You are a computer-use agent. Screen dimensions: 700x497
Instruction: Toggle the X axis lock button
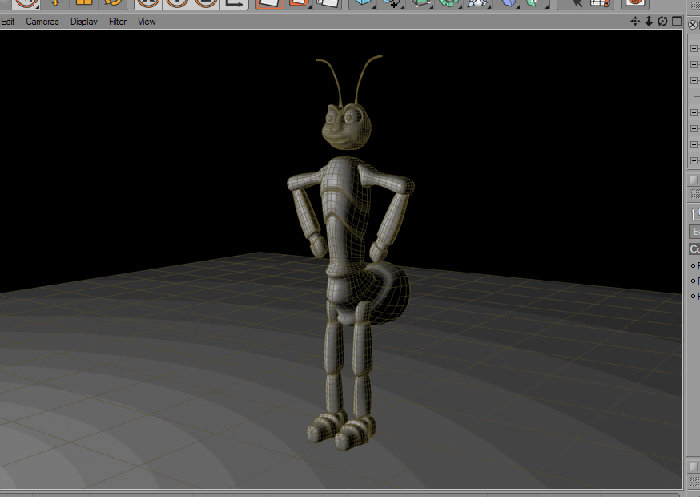coord(149,4)
